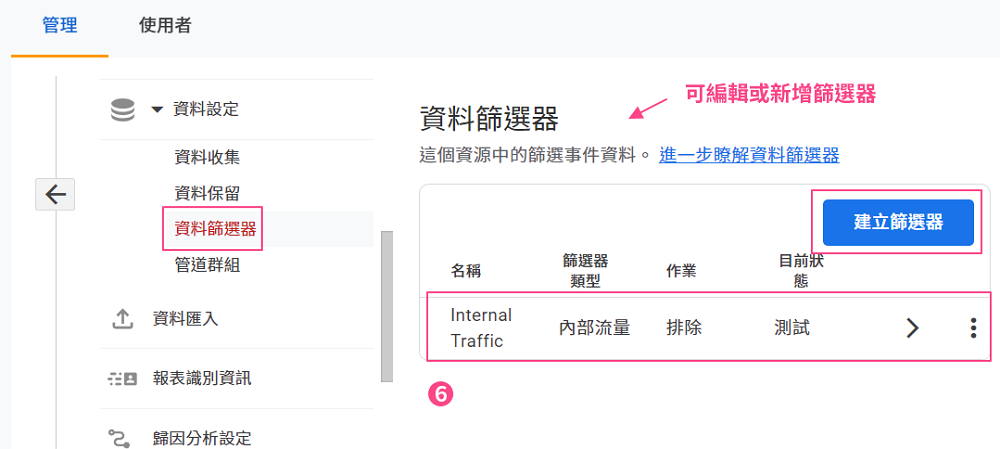Click the 報表識別資訊 identity icon

[122, 379]
